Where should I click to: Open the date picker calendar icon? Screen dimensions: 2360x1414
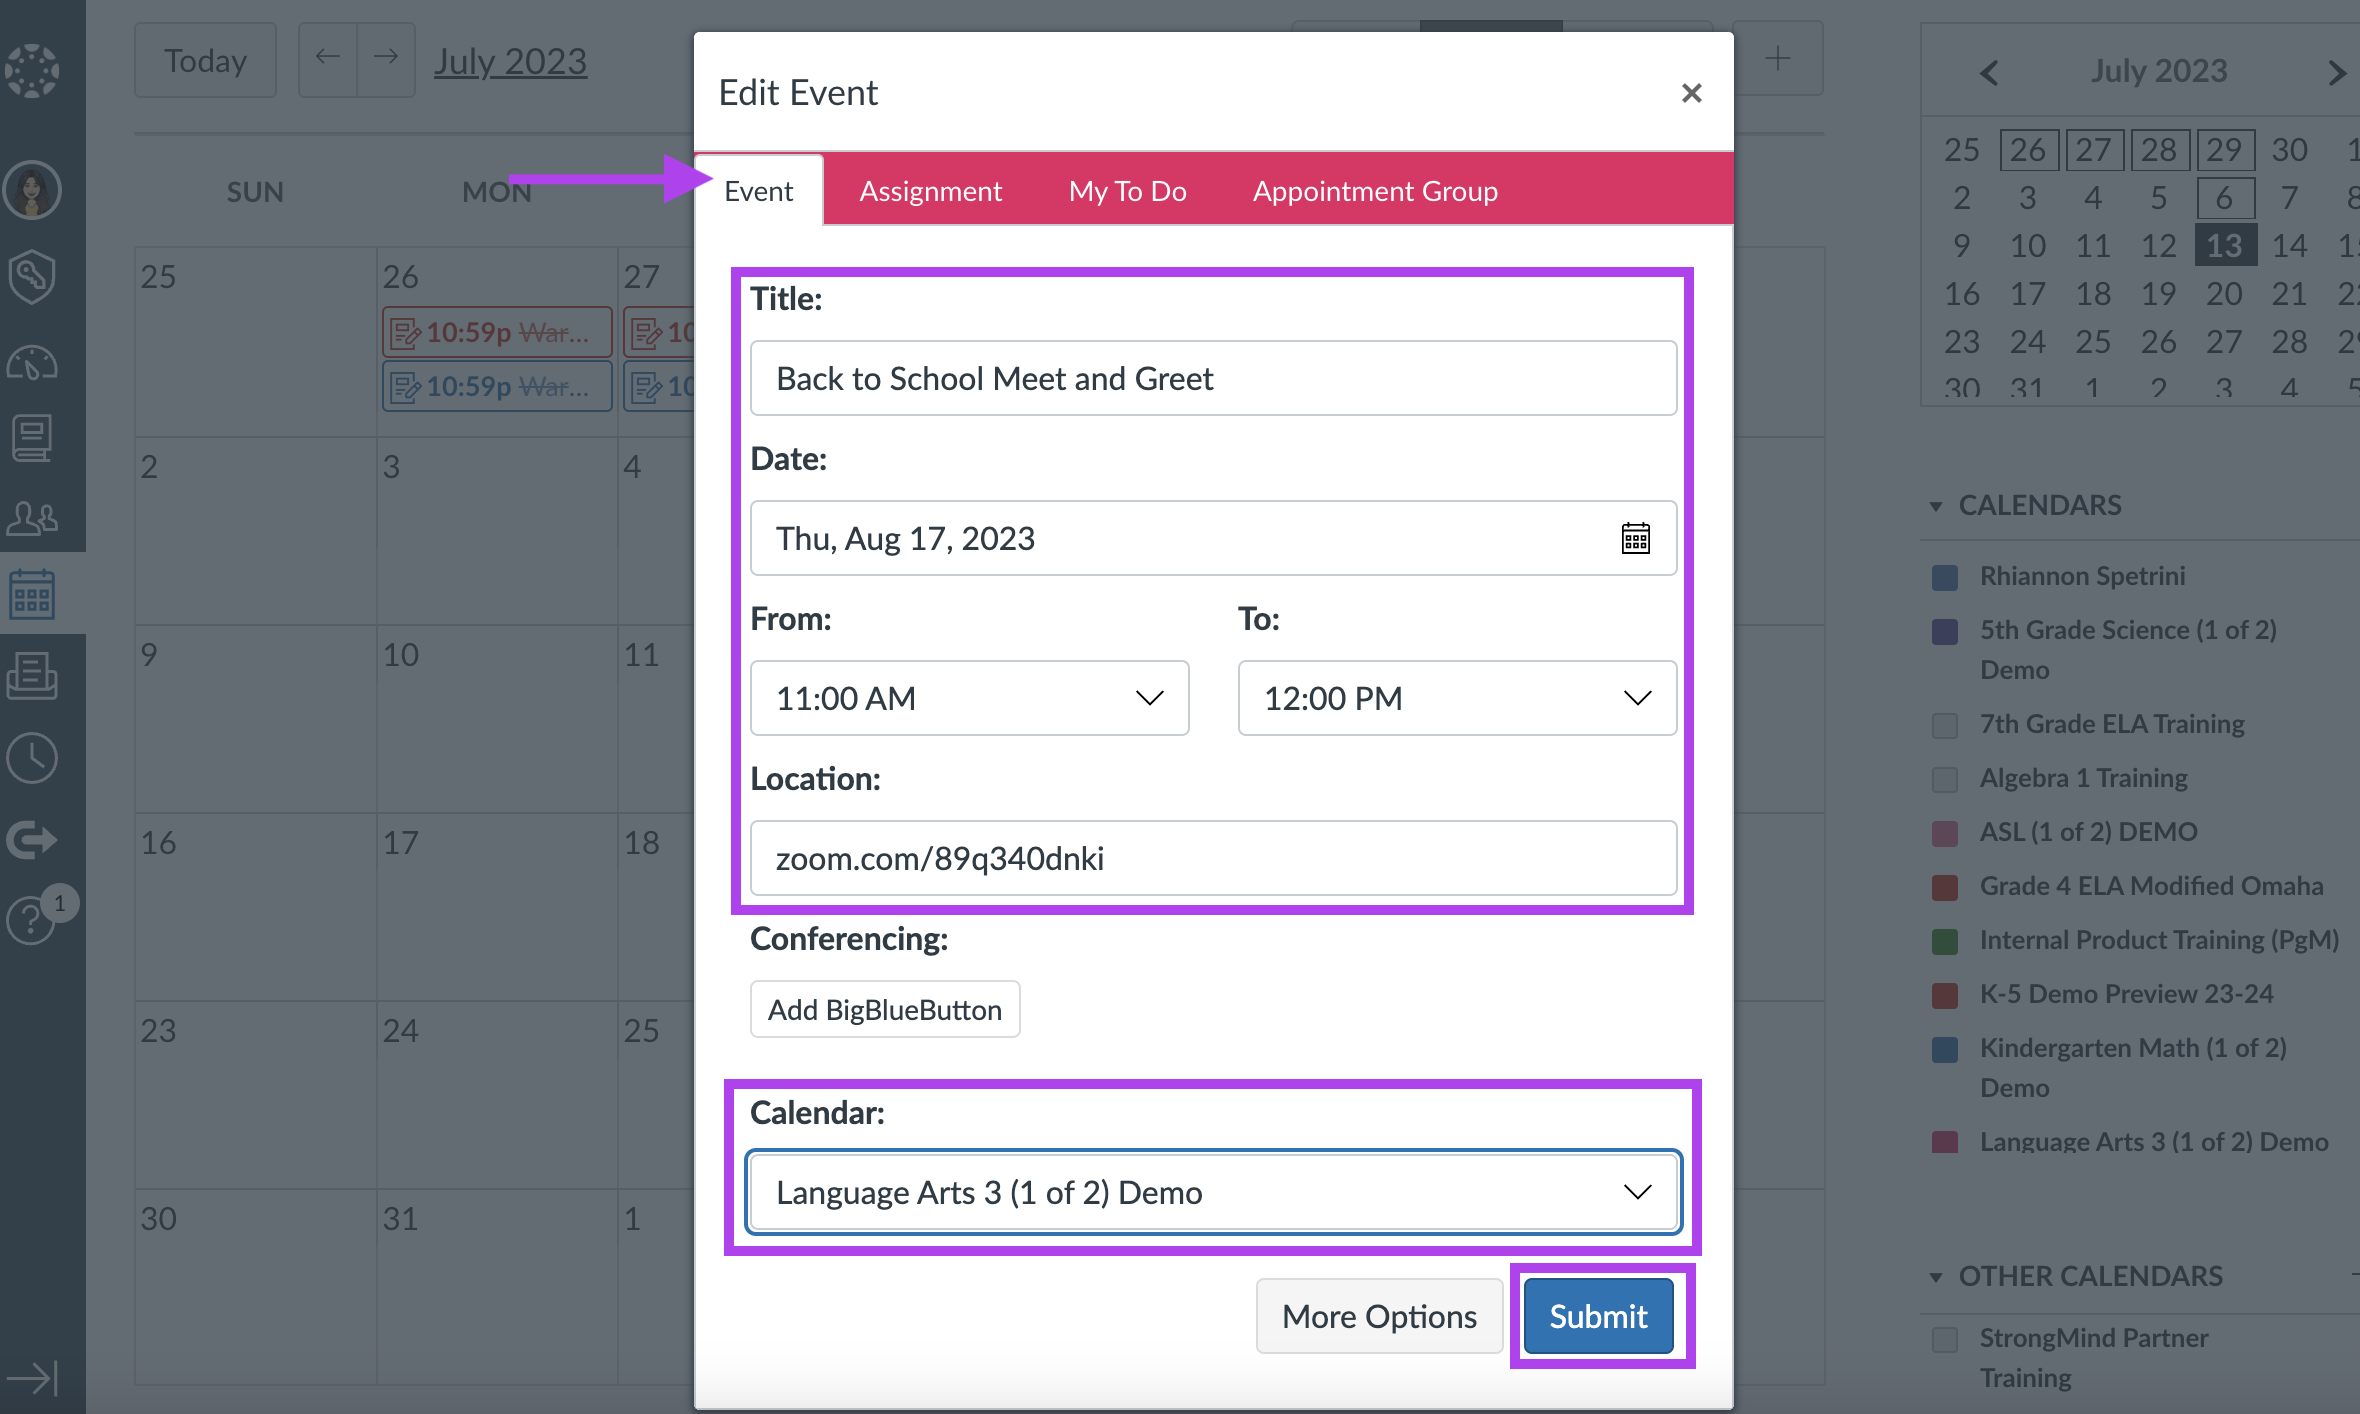point(1635,539)
